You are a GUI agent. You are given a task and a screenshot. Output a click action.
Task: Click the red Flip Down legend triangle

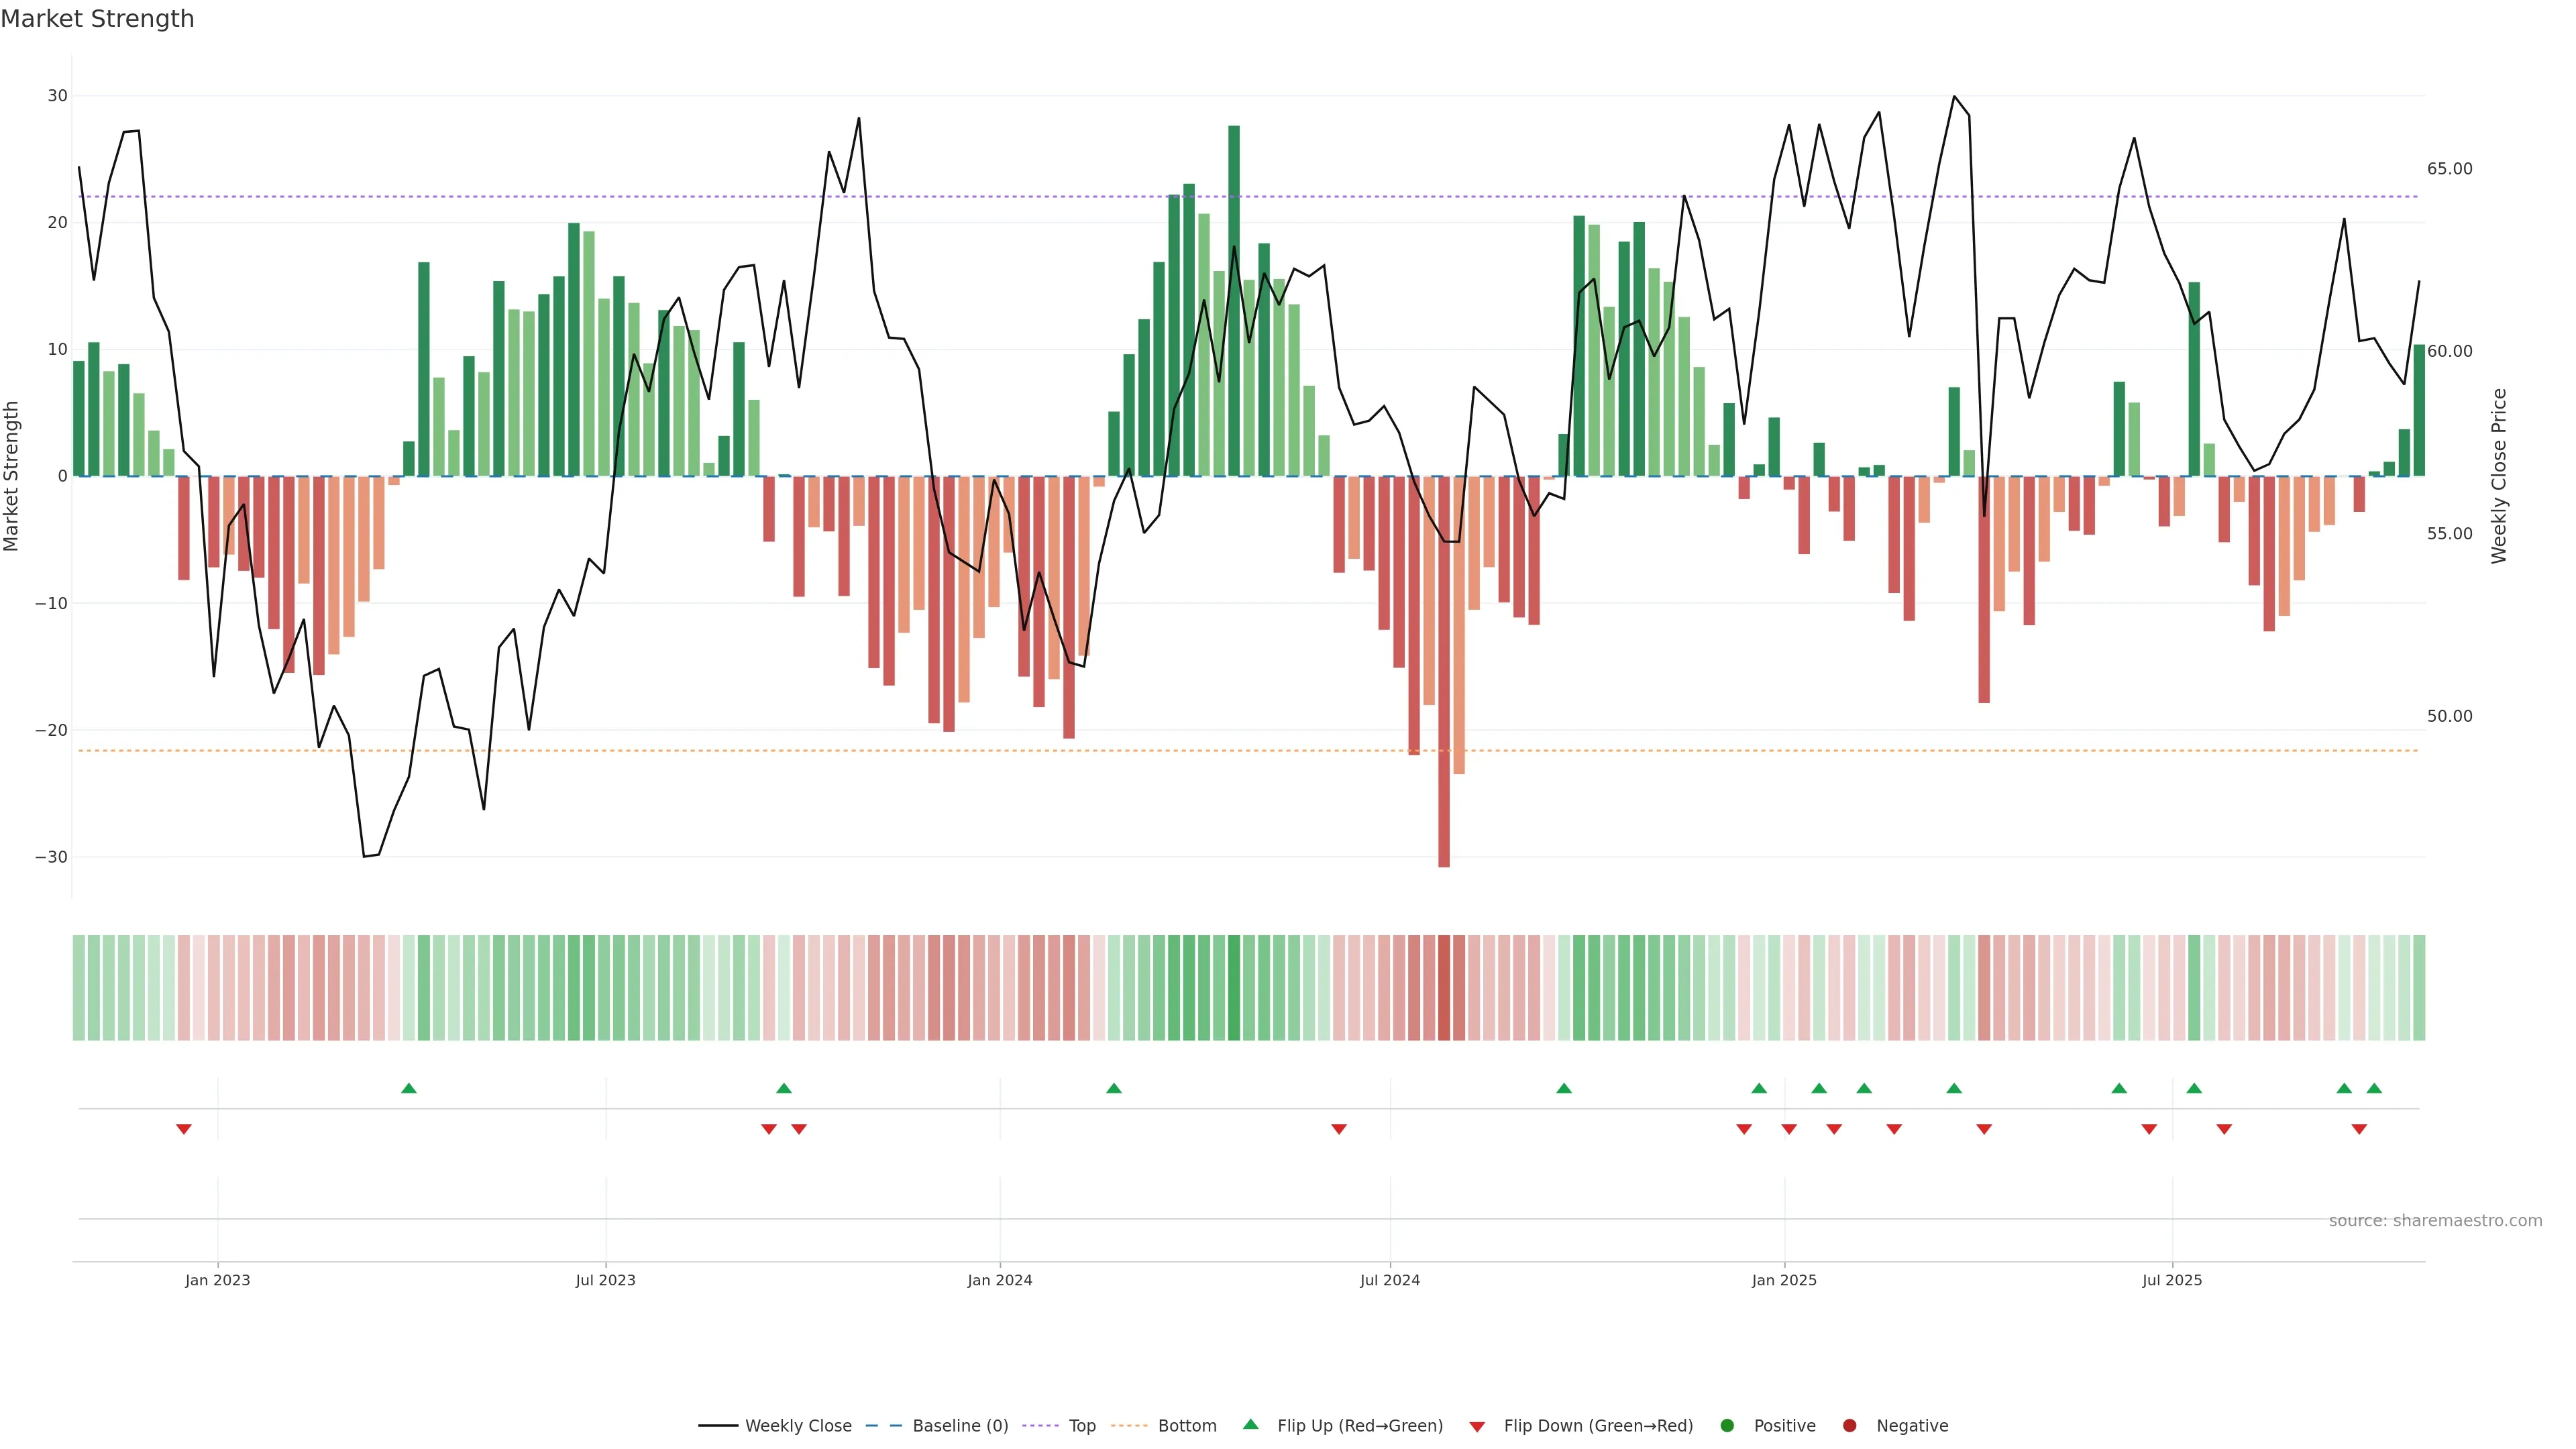pos(1476,1426)
